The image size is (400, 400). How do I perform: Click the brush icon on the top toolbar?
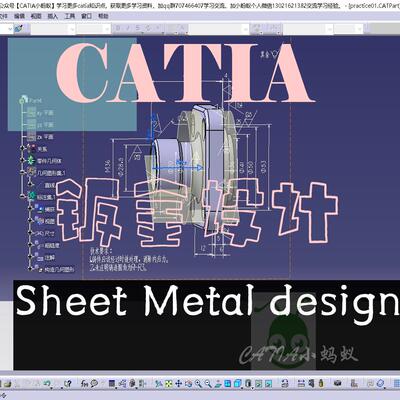[19, 29]
